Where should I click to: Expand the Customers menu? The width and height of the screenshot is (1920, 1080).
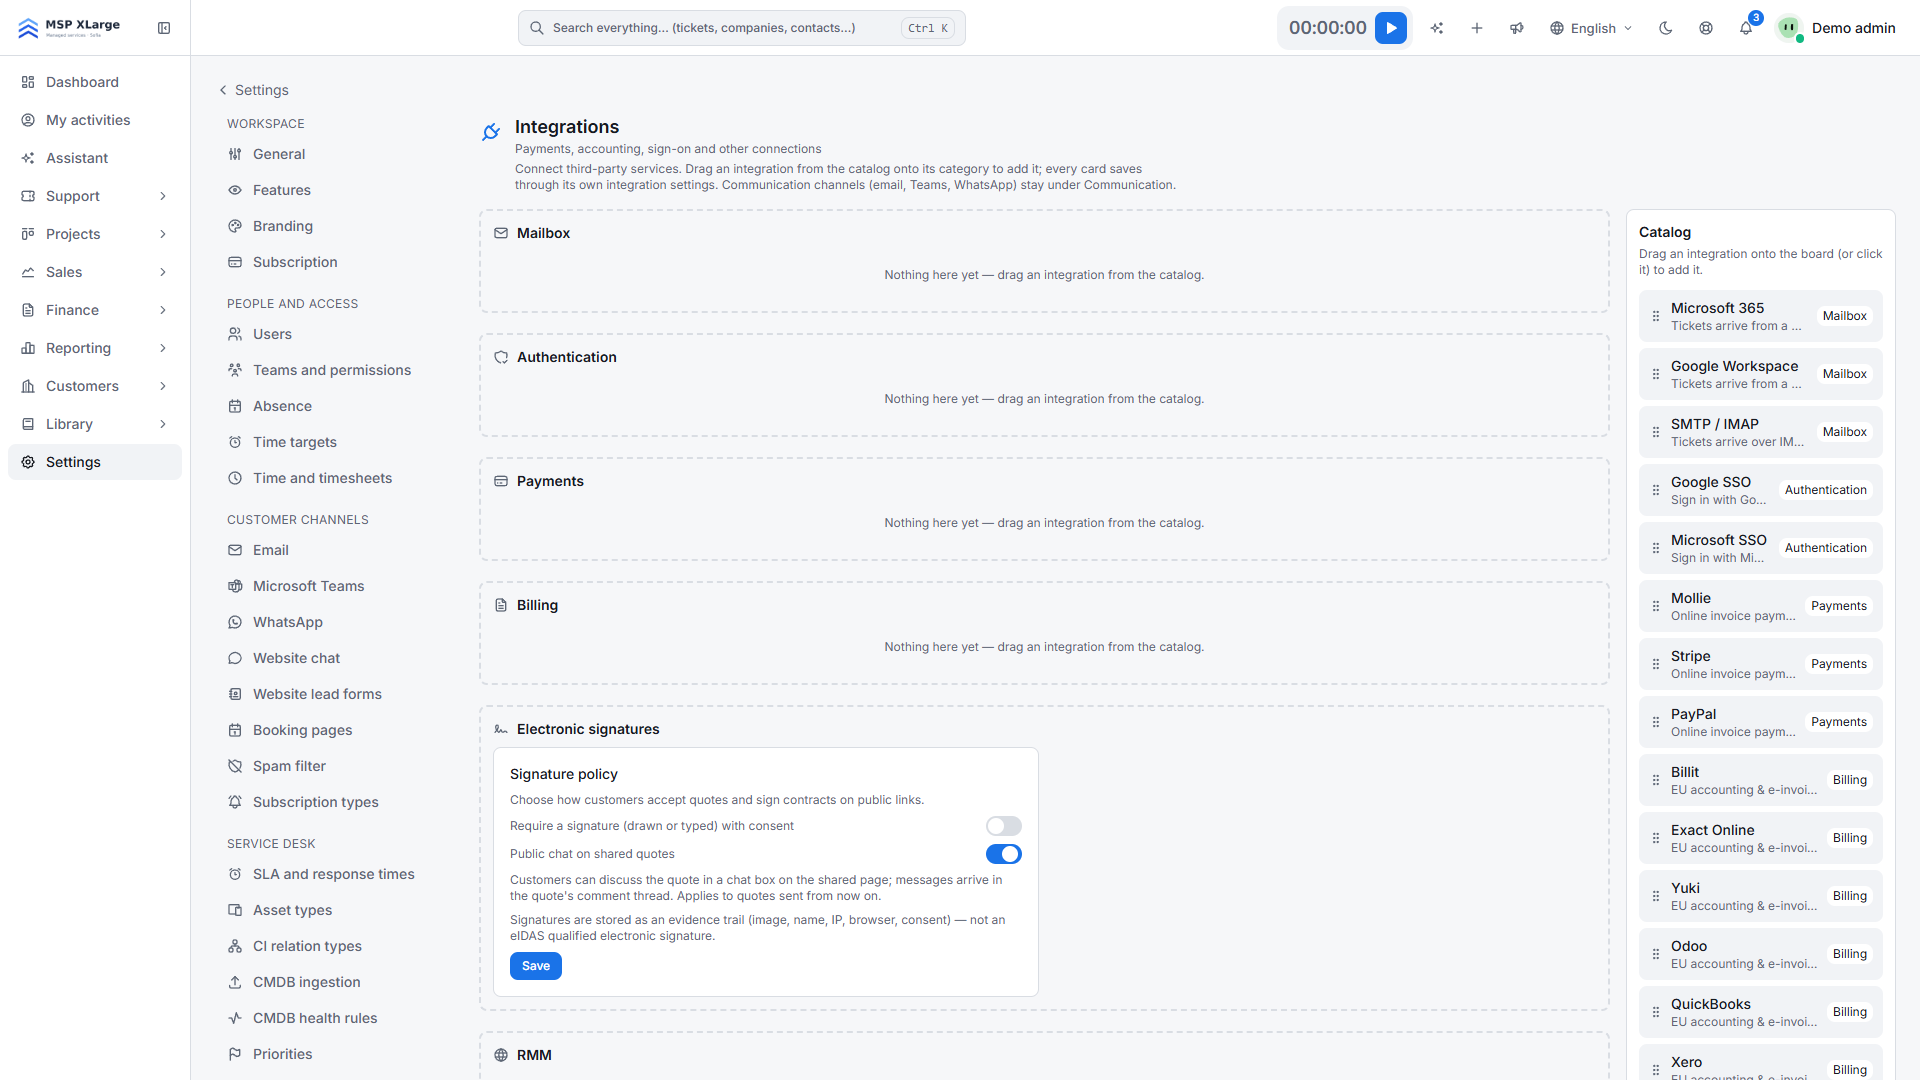point(95,386)
